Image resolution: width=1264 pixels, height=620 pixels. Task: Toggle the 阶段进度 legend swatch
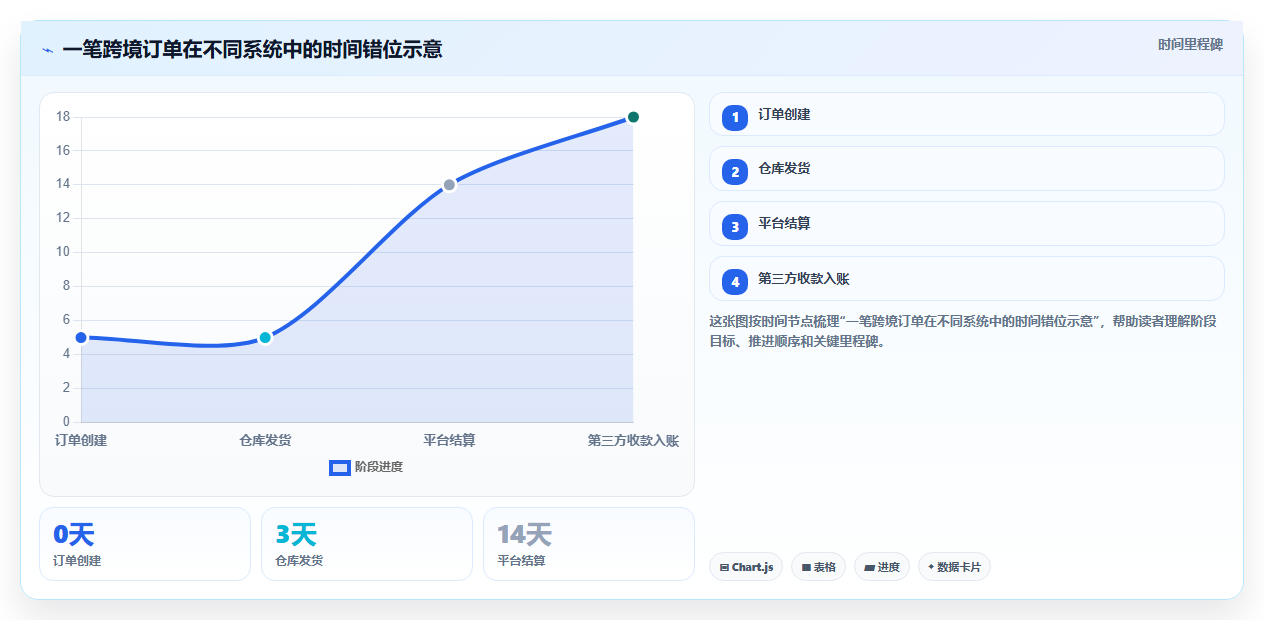tap(340, 467)
